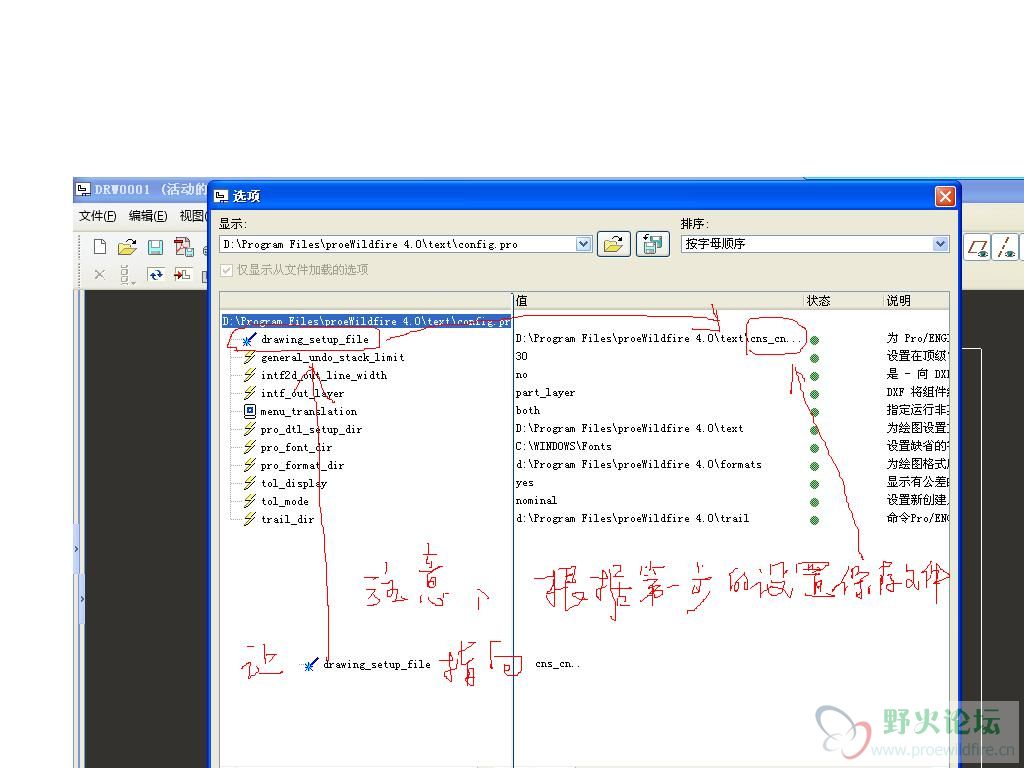
Task: Click the X delete icon in the toolbar
Action: click(x=99, y=274)
